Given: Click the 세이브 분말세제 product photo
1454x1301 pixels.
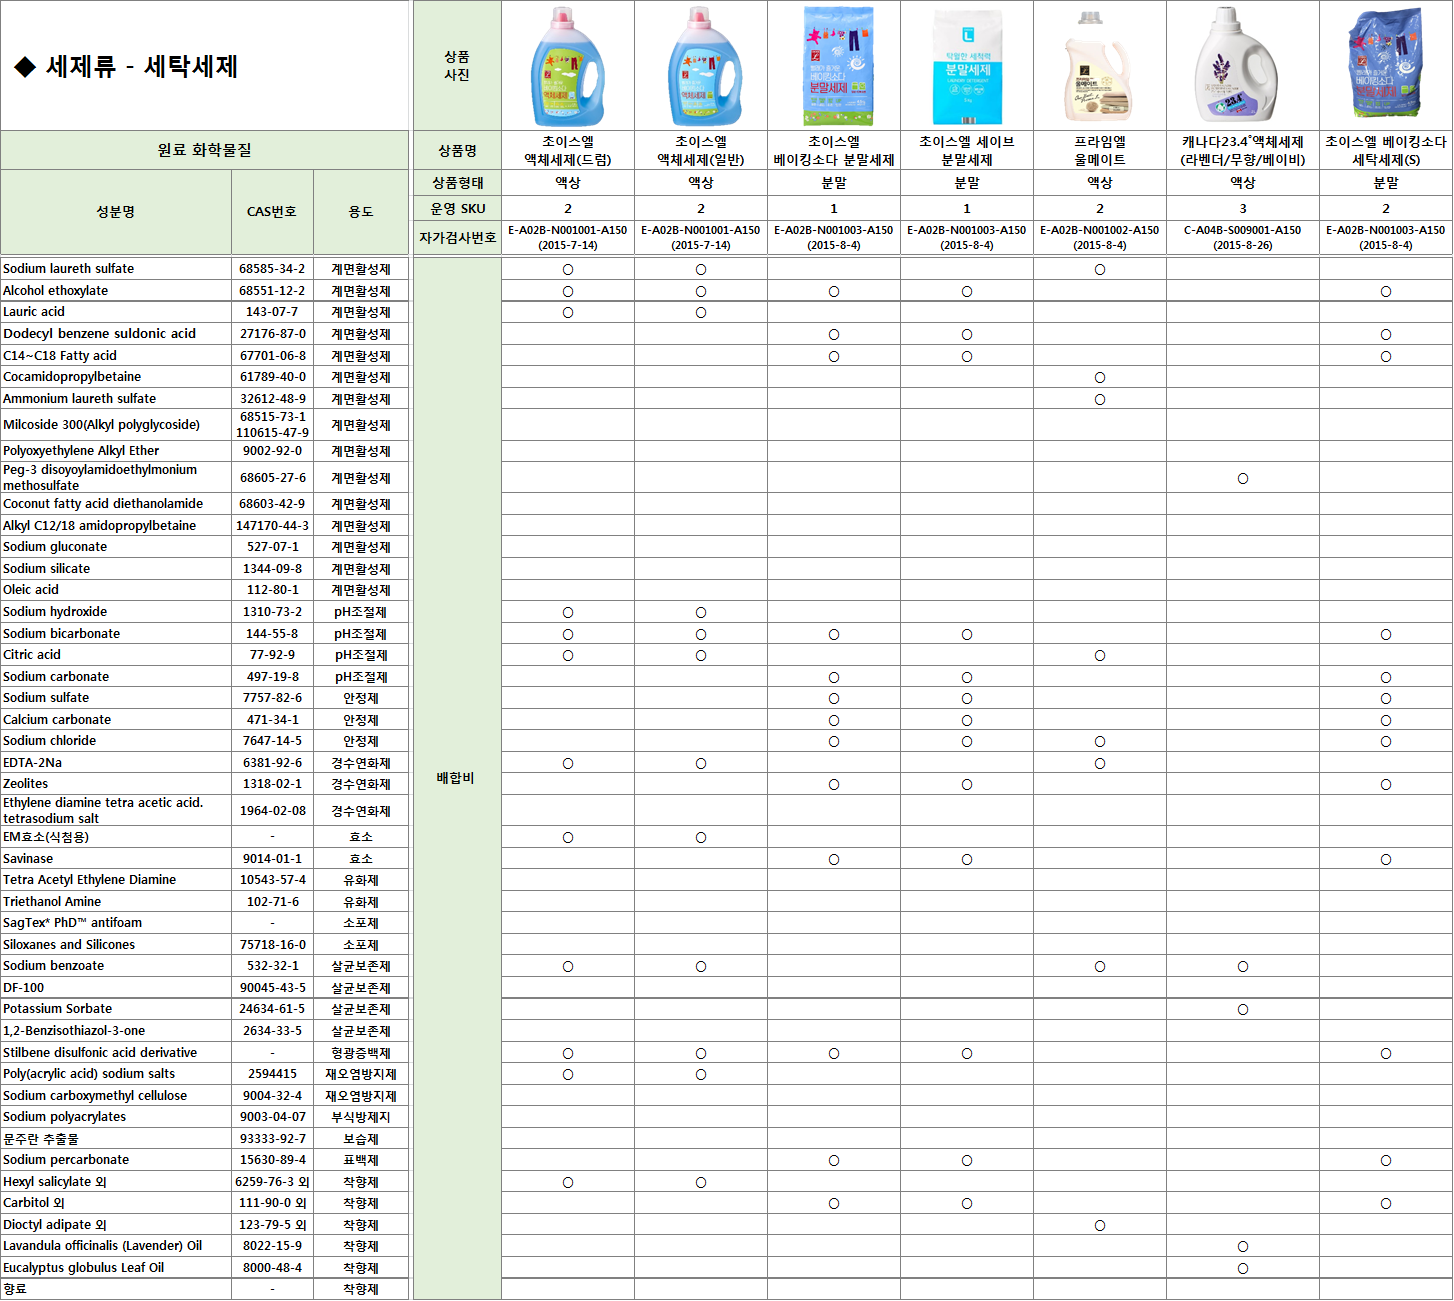Looking at the screenshot, I should coord(967,67).
